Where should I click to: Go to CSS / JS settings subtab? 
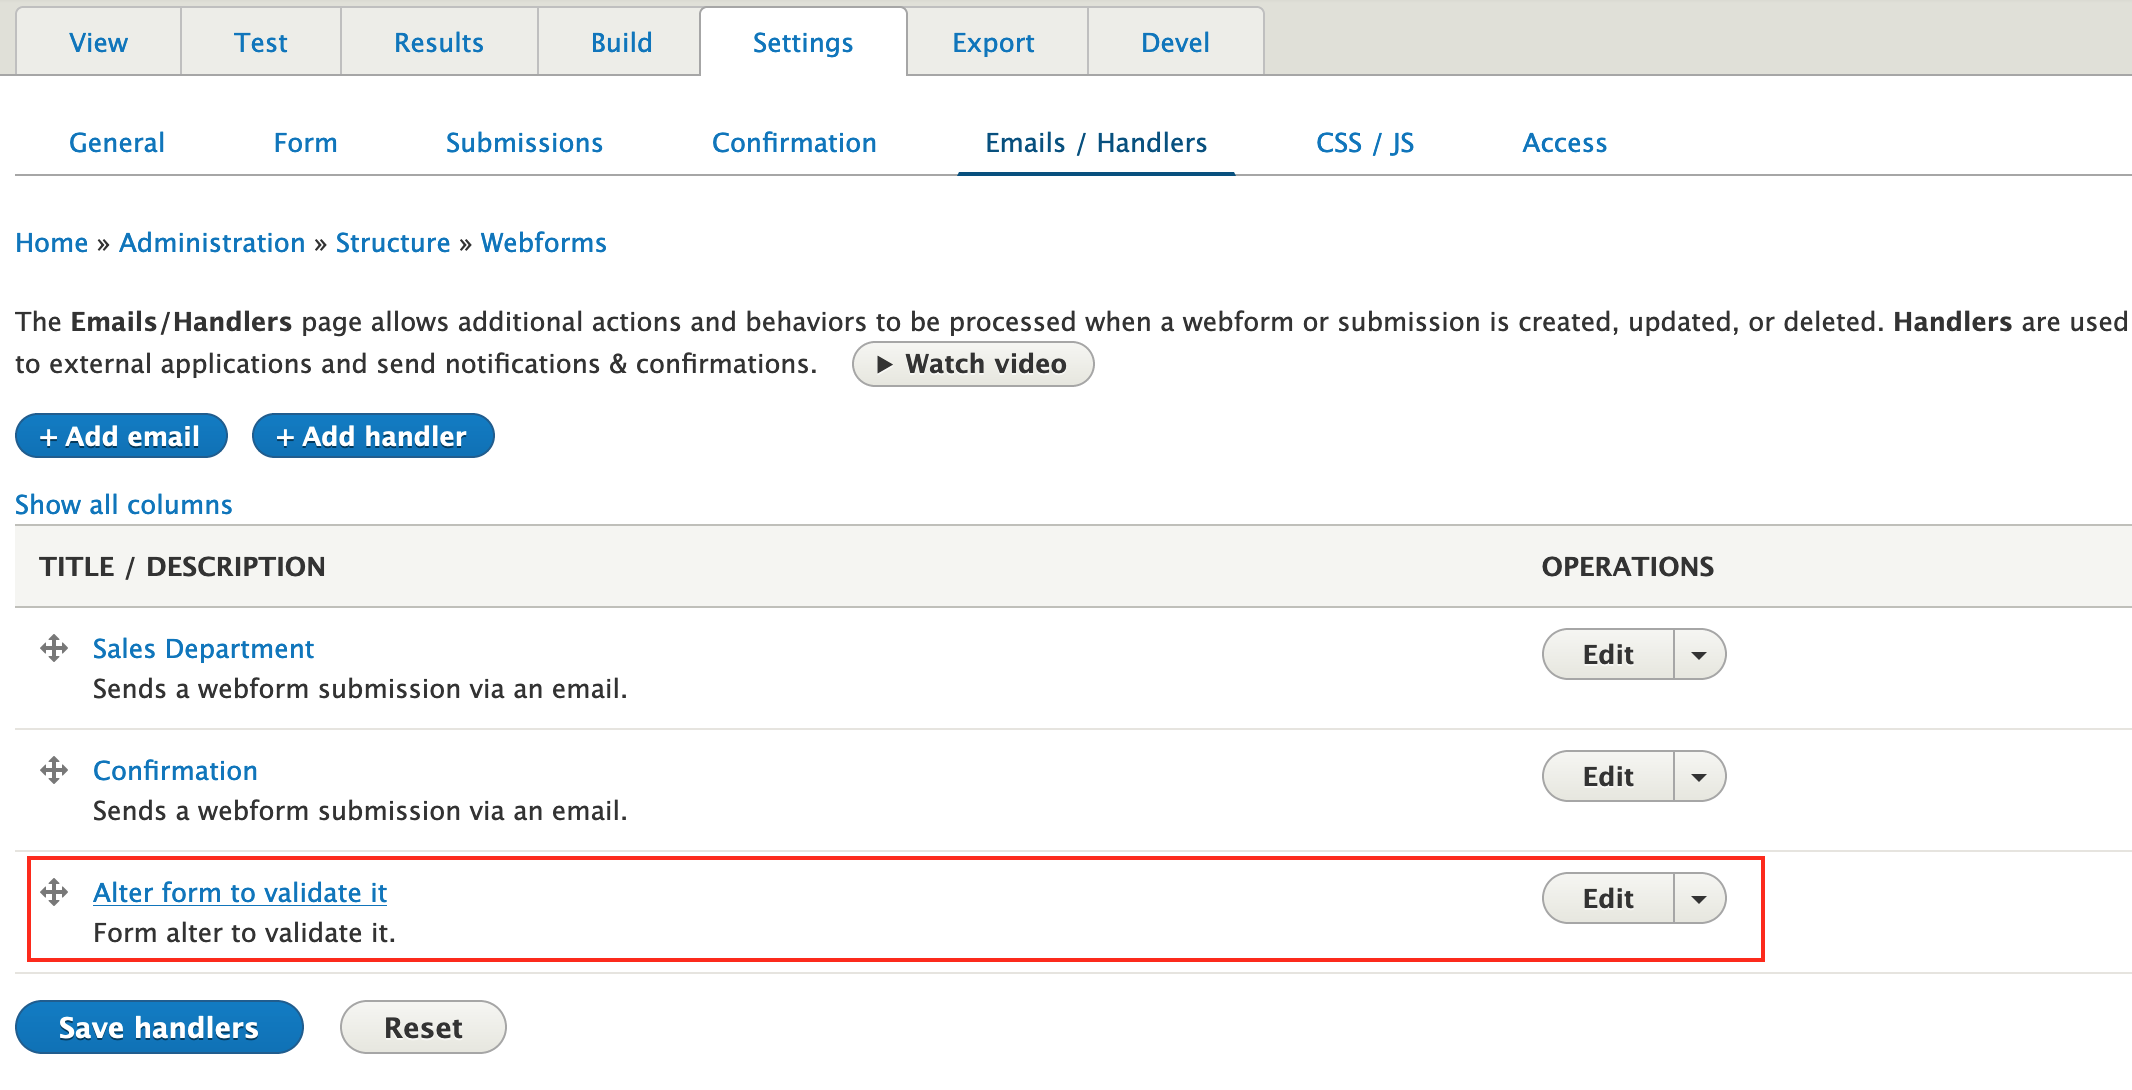coord(1364,143)
